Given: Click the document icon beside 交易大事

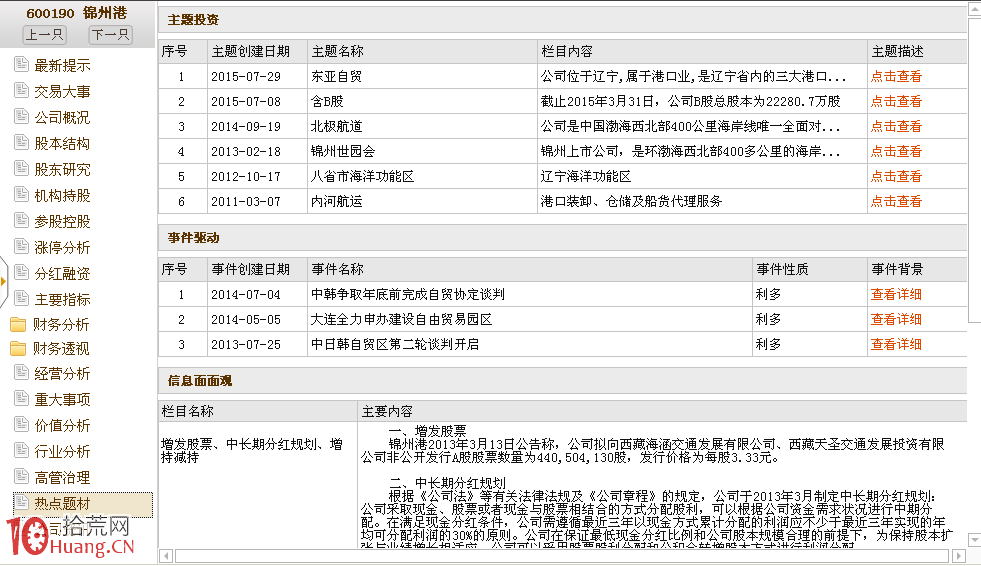Looking at the screenshot, I should point(21,91).
